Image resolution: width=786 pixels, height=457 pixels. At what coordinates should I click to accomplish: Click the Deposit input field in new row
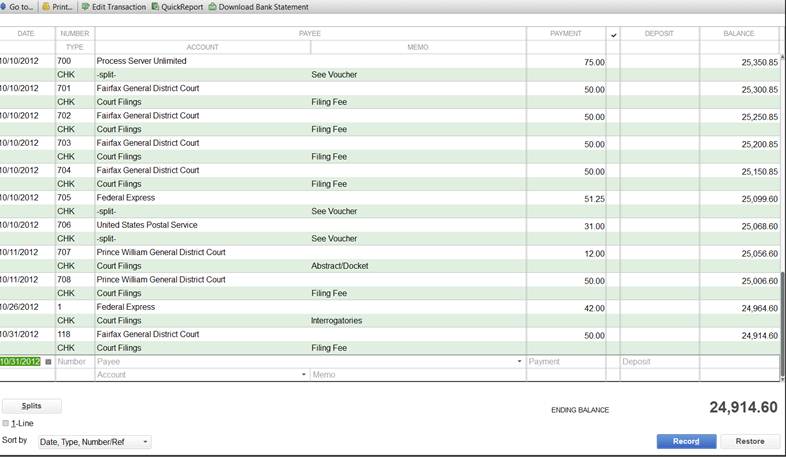pyautogui.click(x=658, y=362)
